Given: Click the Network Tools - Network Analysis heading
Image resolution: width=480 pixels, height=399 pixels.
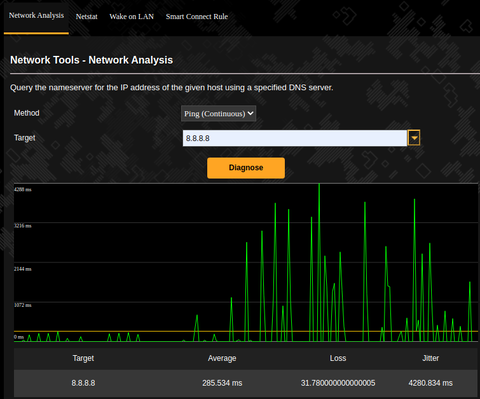Looking at the screenshot, I should coord(91,60).
